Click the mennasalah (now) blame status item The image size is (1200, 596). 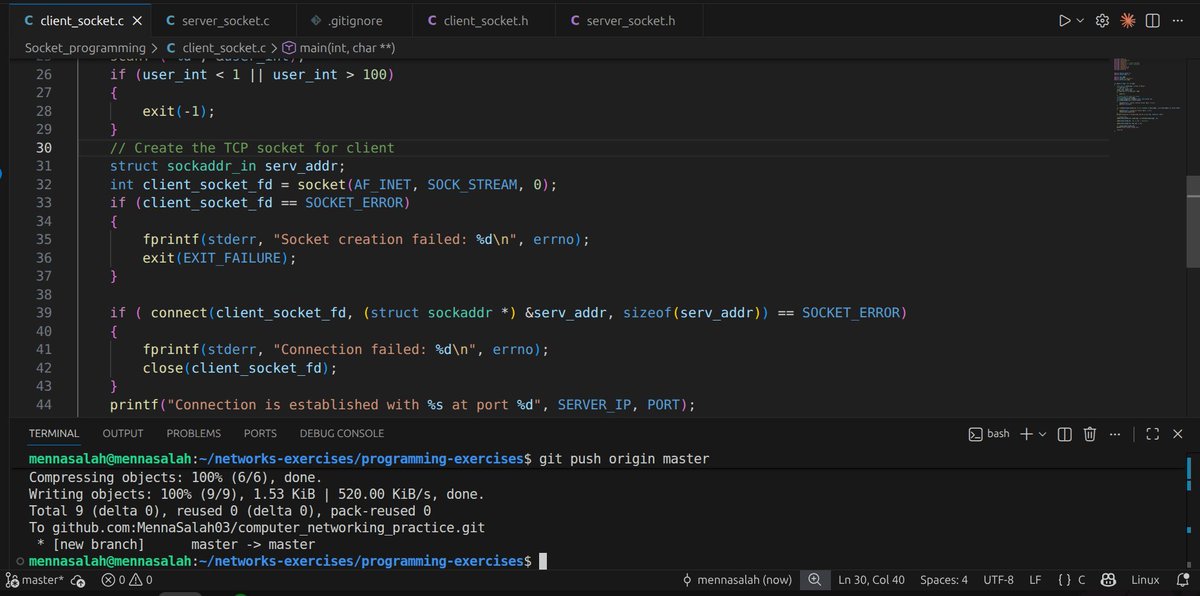(737, 580)
